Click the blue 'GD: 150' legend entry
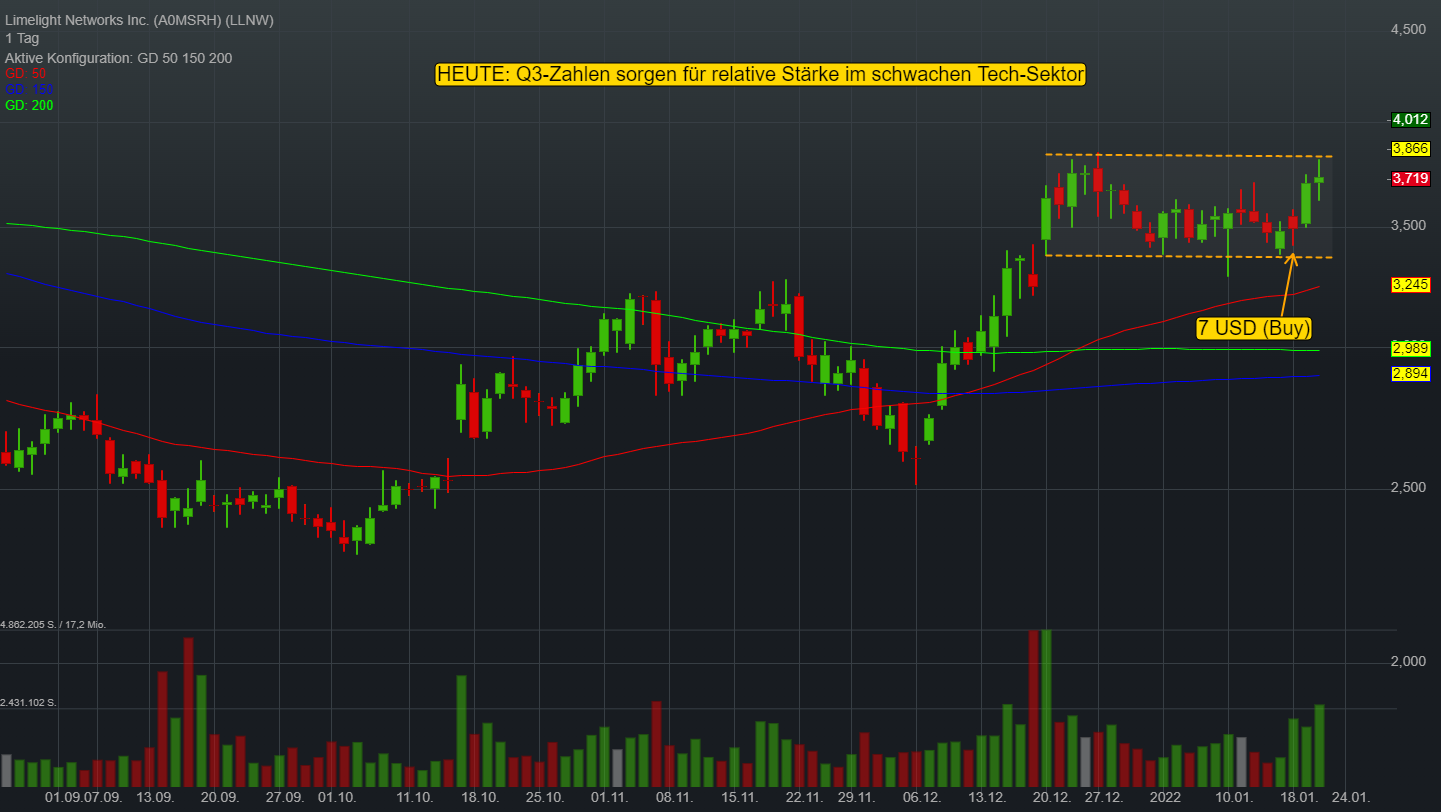This screenshot has height=812, width=1441. [29, 89]
